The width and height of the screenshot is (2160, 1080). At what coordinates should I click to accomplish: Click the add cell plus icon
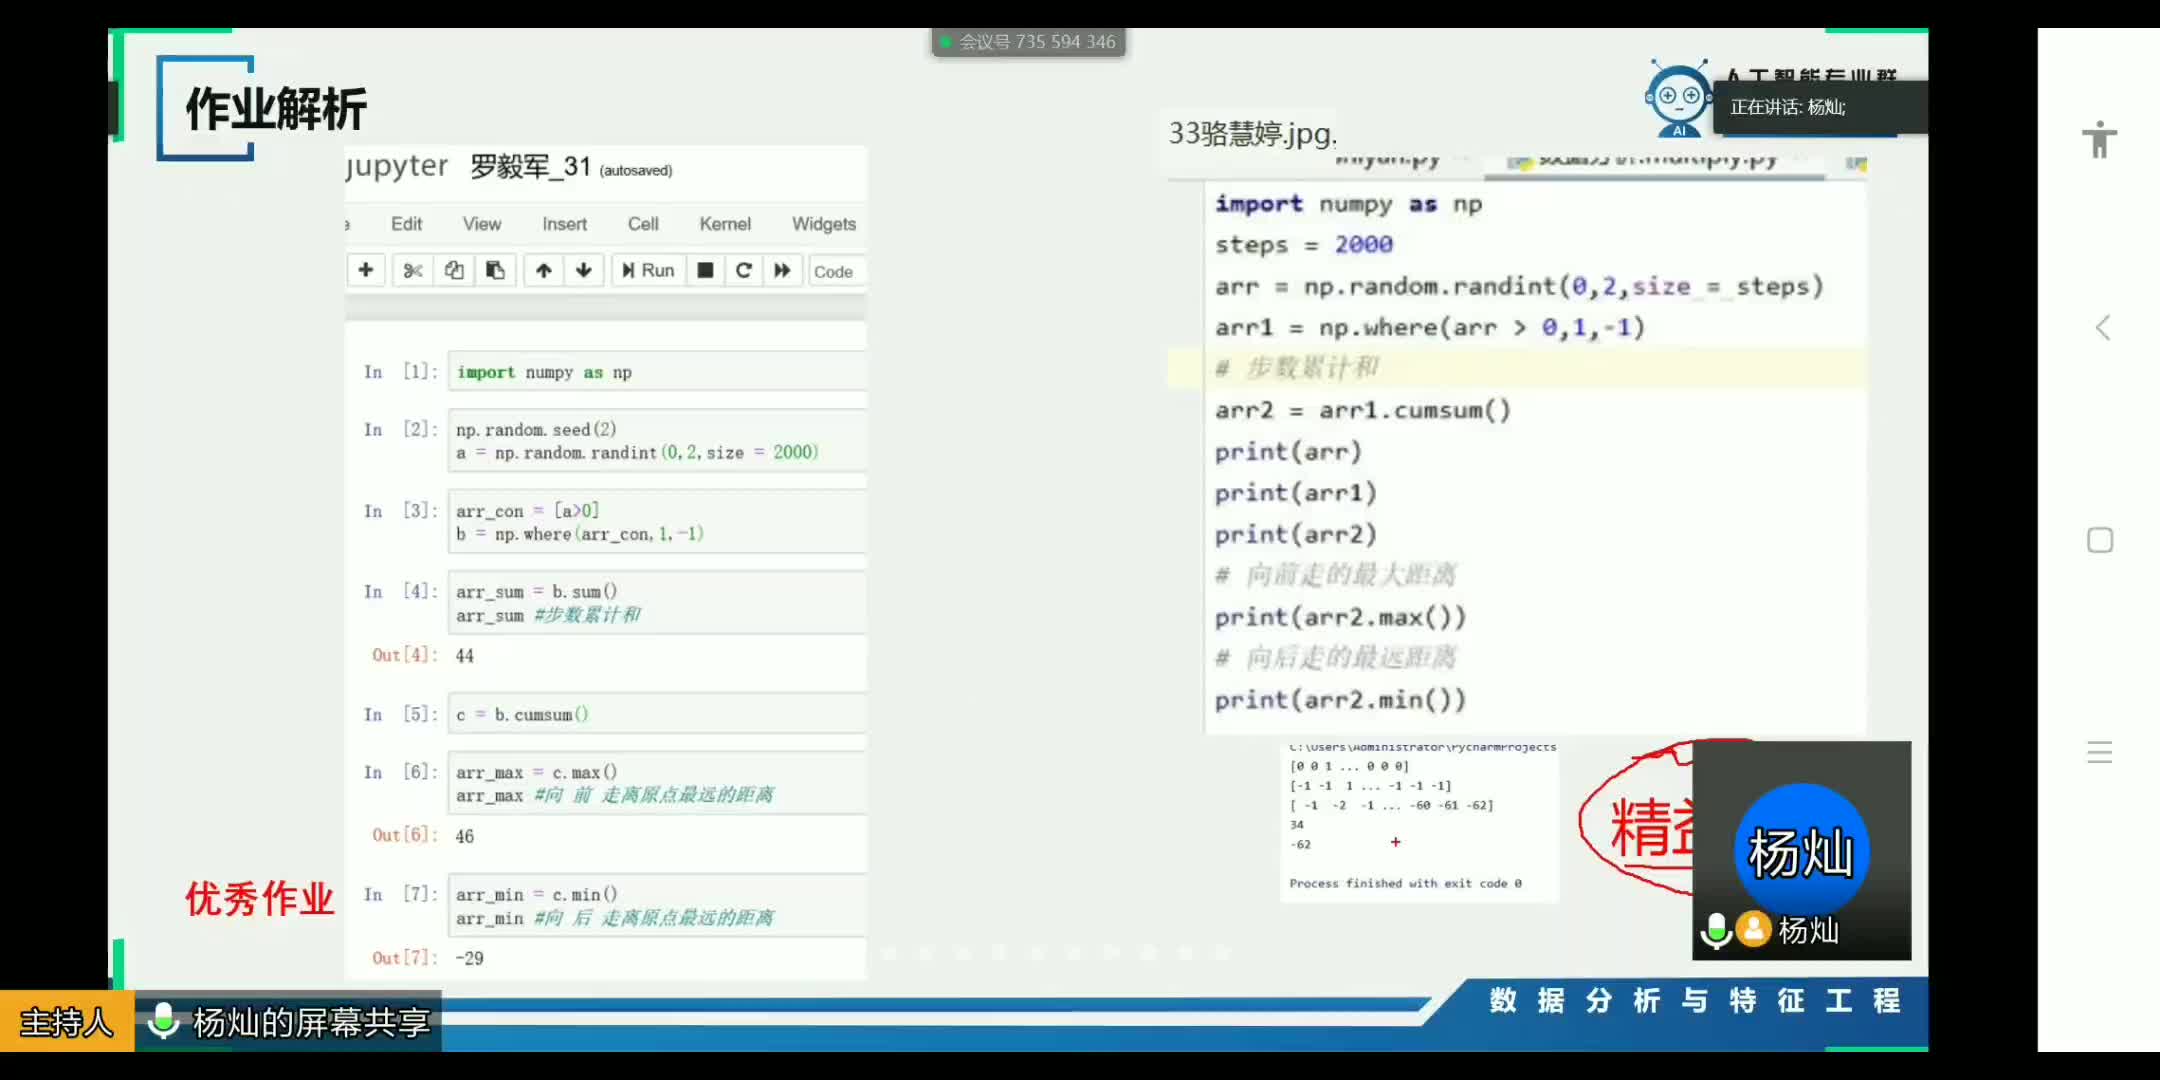pos(366,270)
